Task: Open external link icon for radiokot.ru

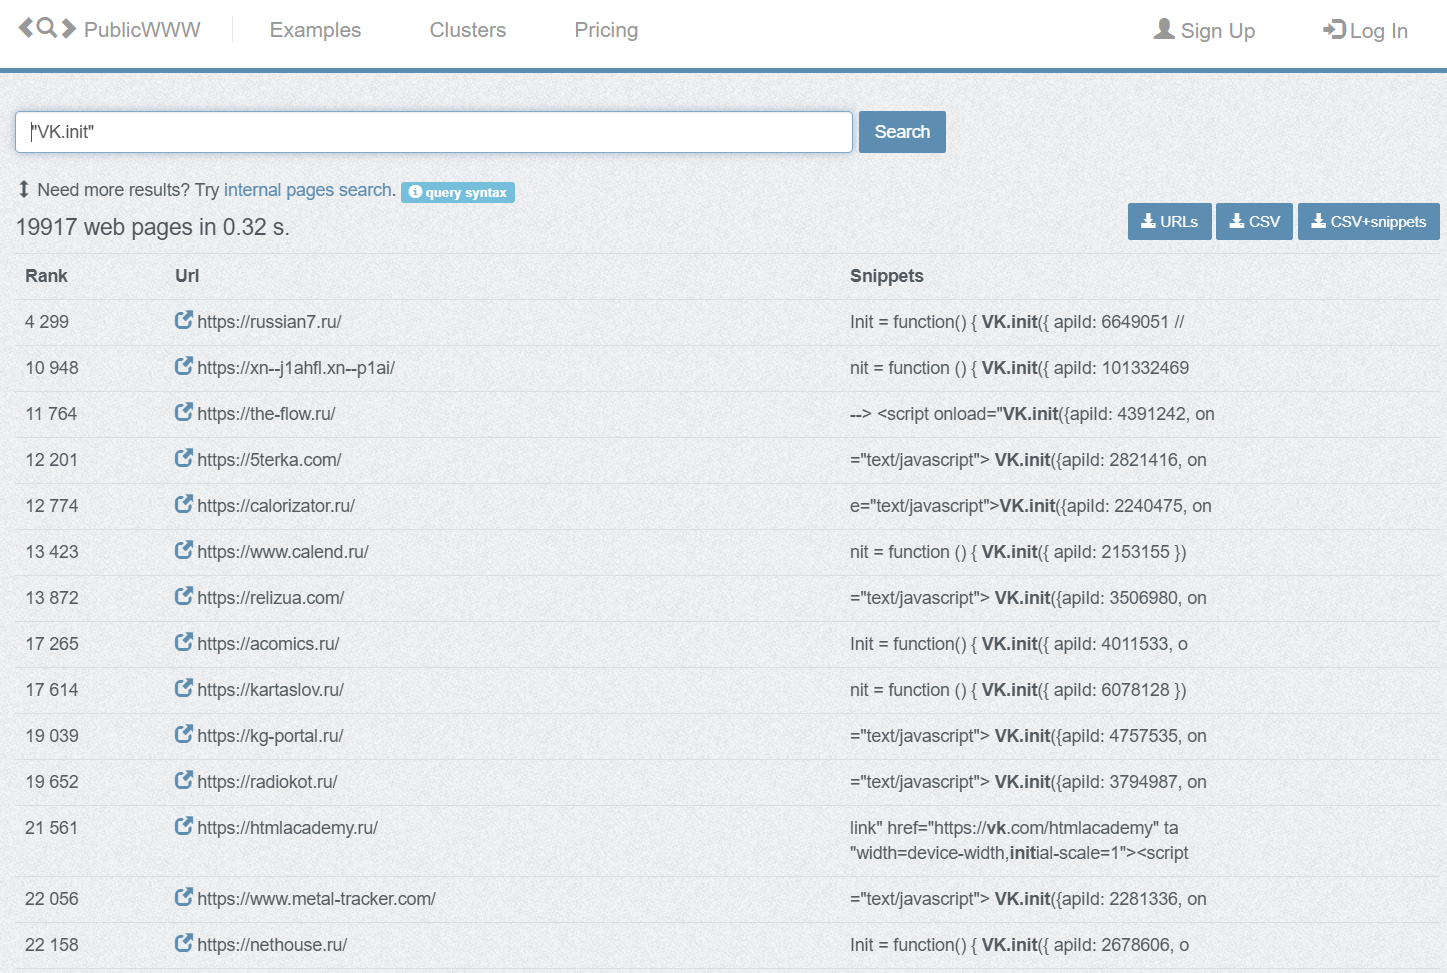Action: click(x=183, y=780)
